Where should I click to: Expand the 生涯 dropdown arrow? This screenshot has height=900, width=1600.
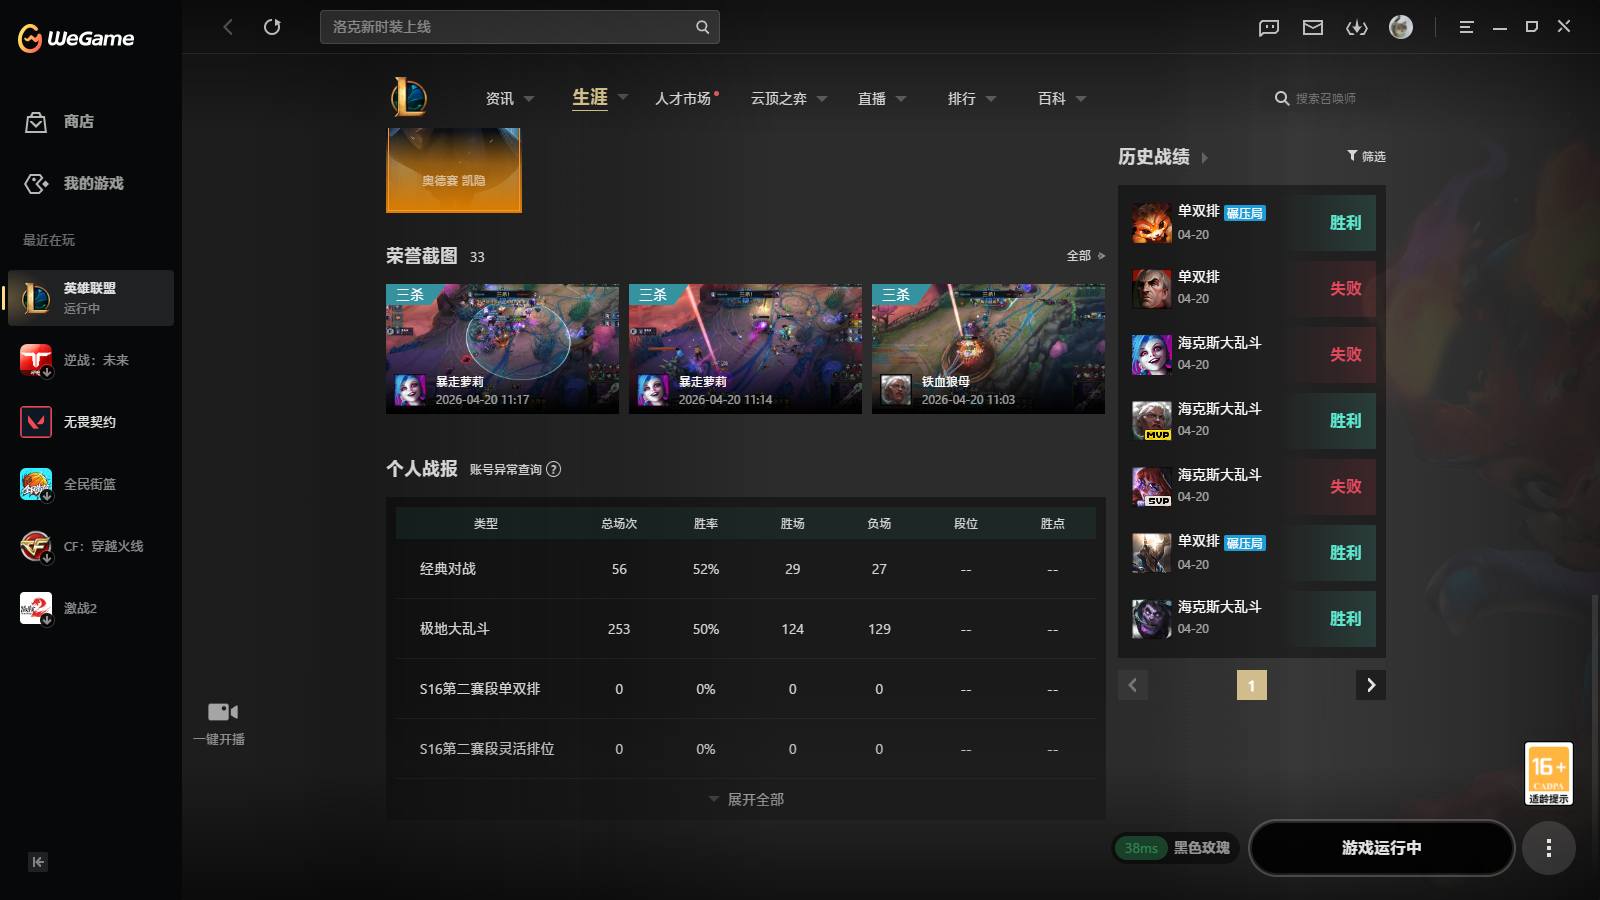pos(623,98)
